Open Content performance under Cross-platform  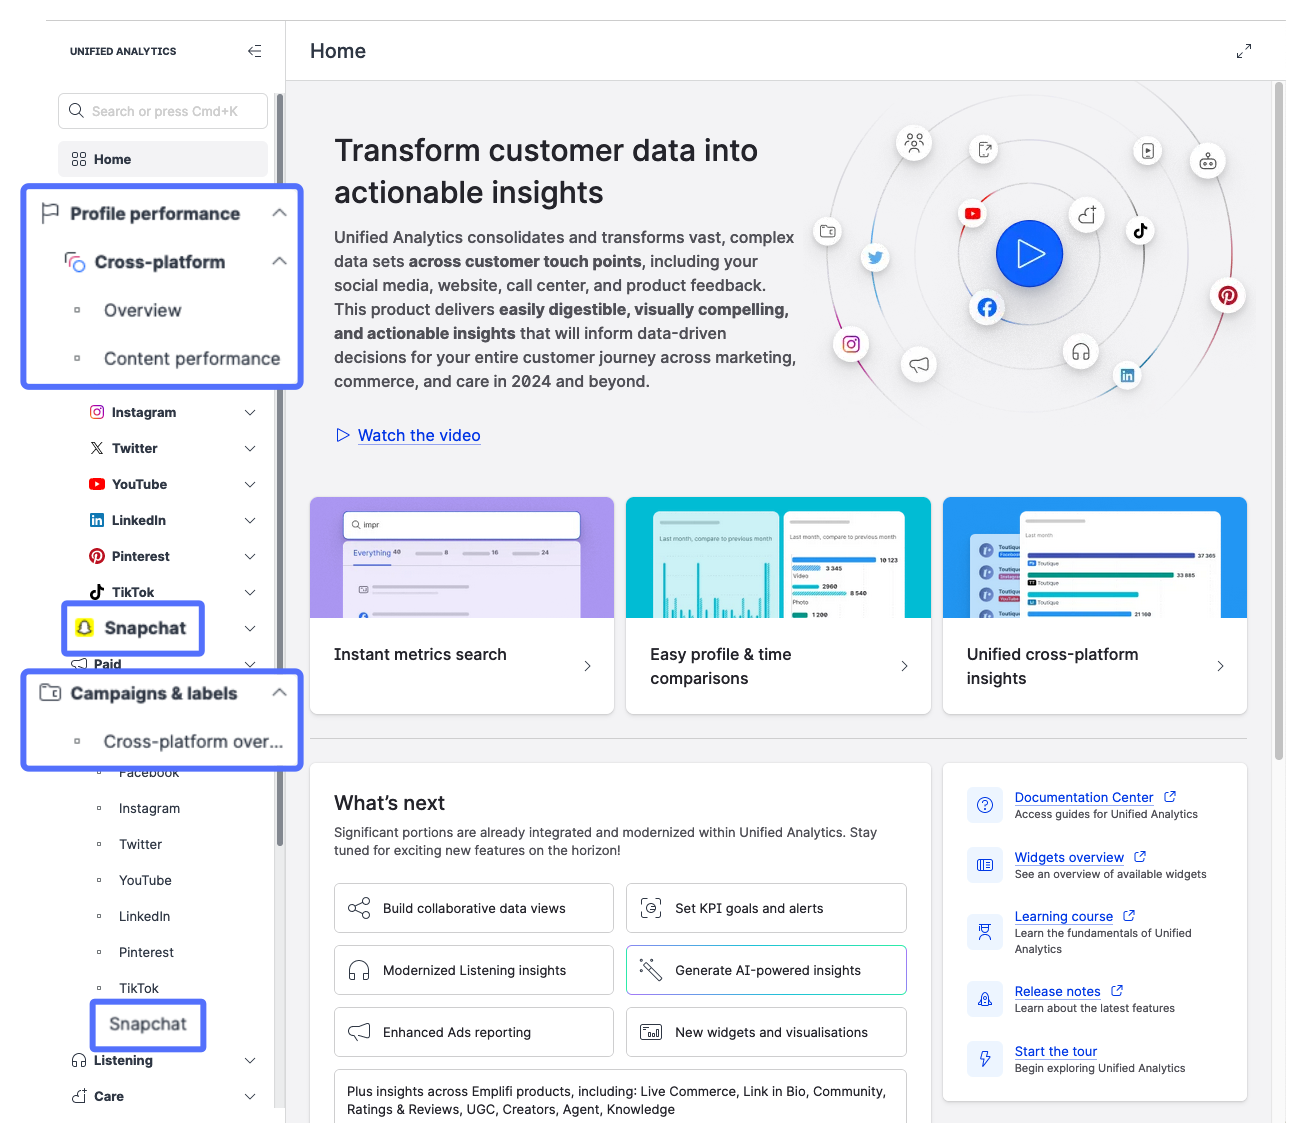pyautogui.click(x=191, y=359)
